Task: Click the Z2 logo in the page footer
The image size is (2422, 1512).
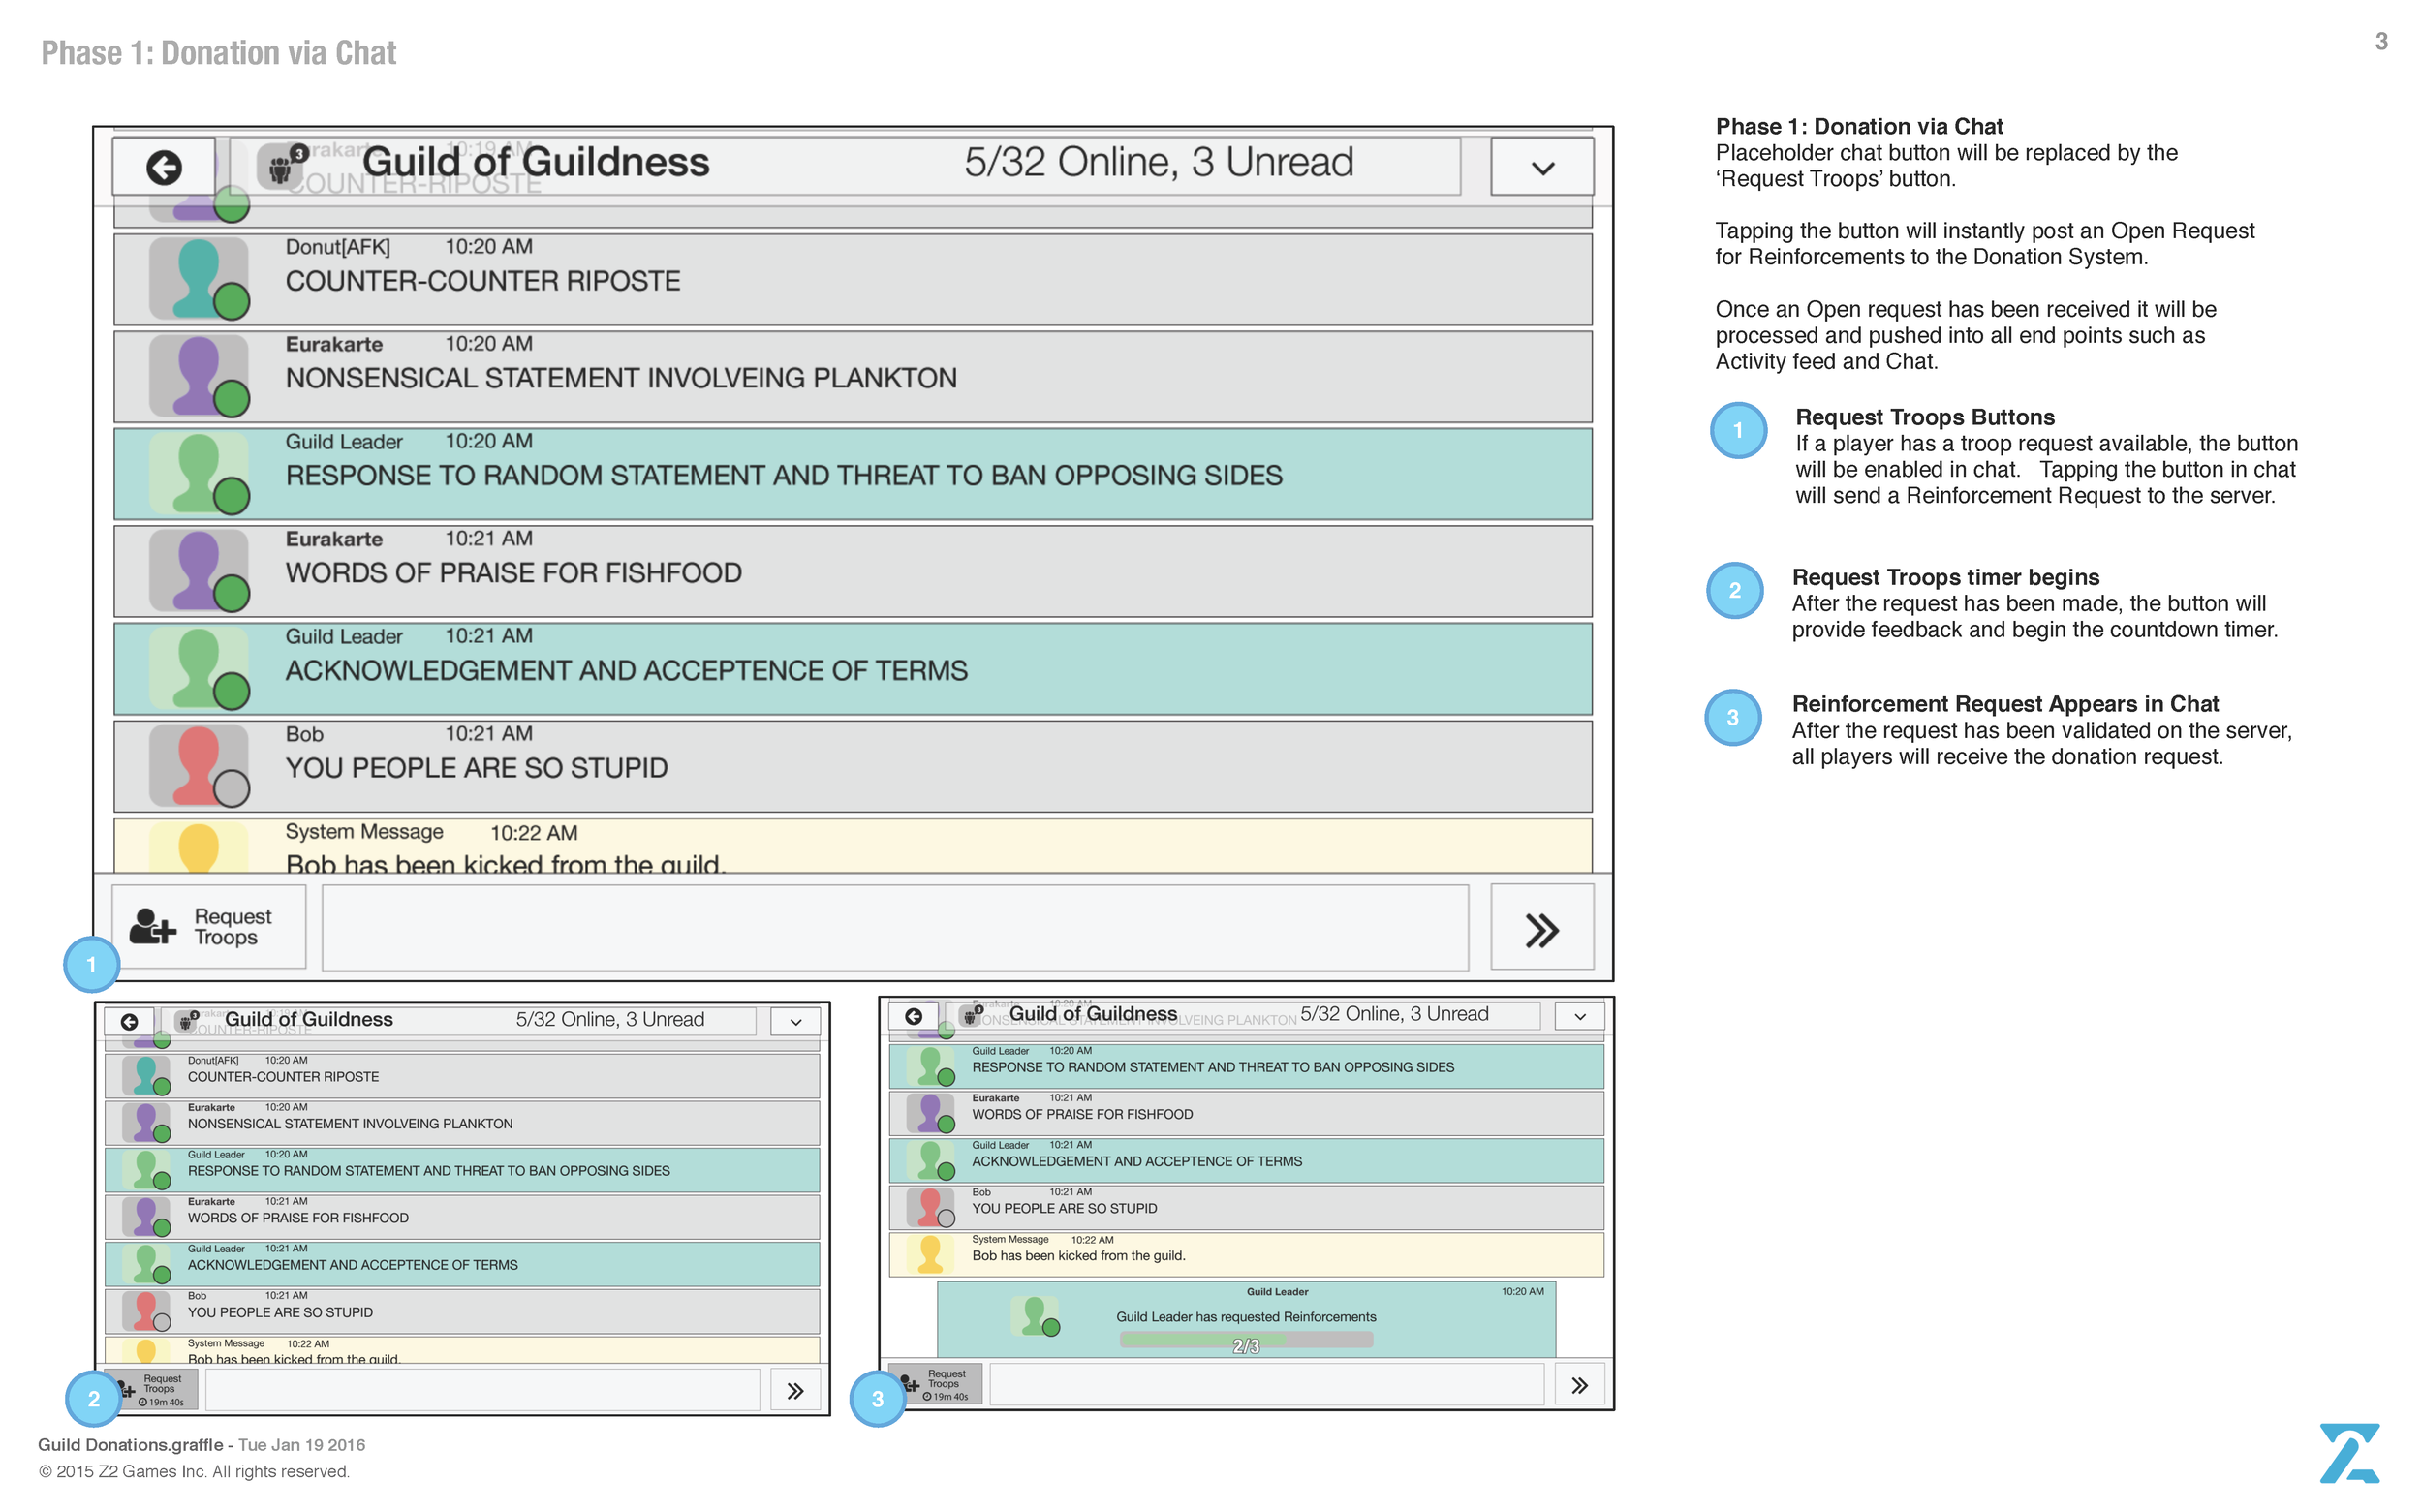Action: tap(2348, 1452)
